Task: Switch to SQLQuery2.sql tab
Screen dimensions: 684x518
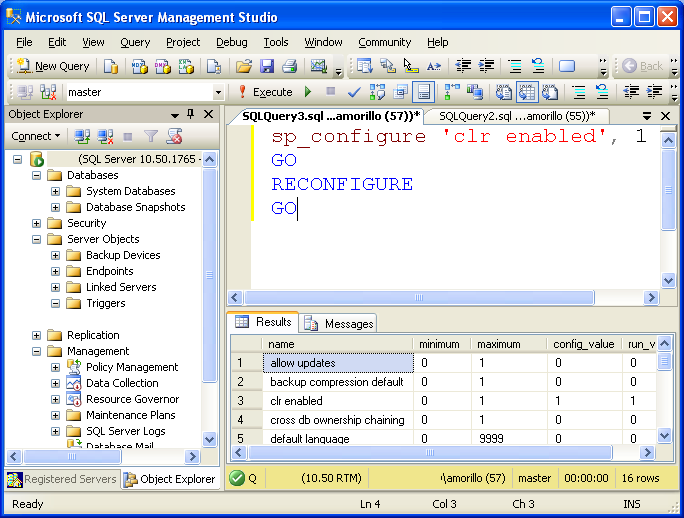Action: click(x=516, y=116)
